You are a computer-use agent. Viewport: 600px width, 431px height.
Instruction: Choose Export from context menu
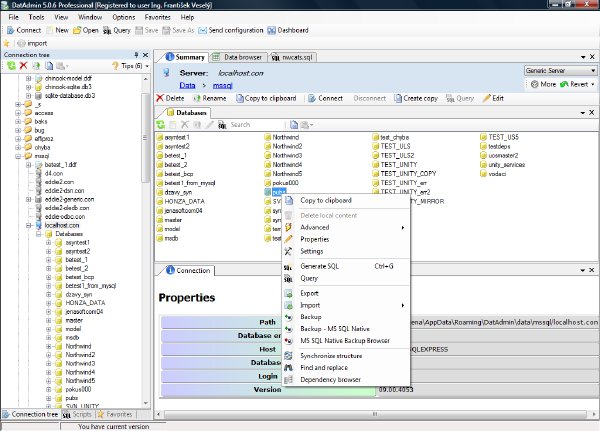click(x=346, y=294)
